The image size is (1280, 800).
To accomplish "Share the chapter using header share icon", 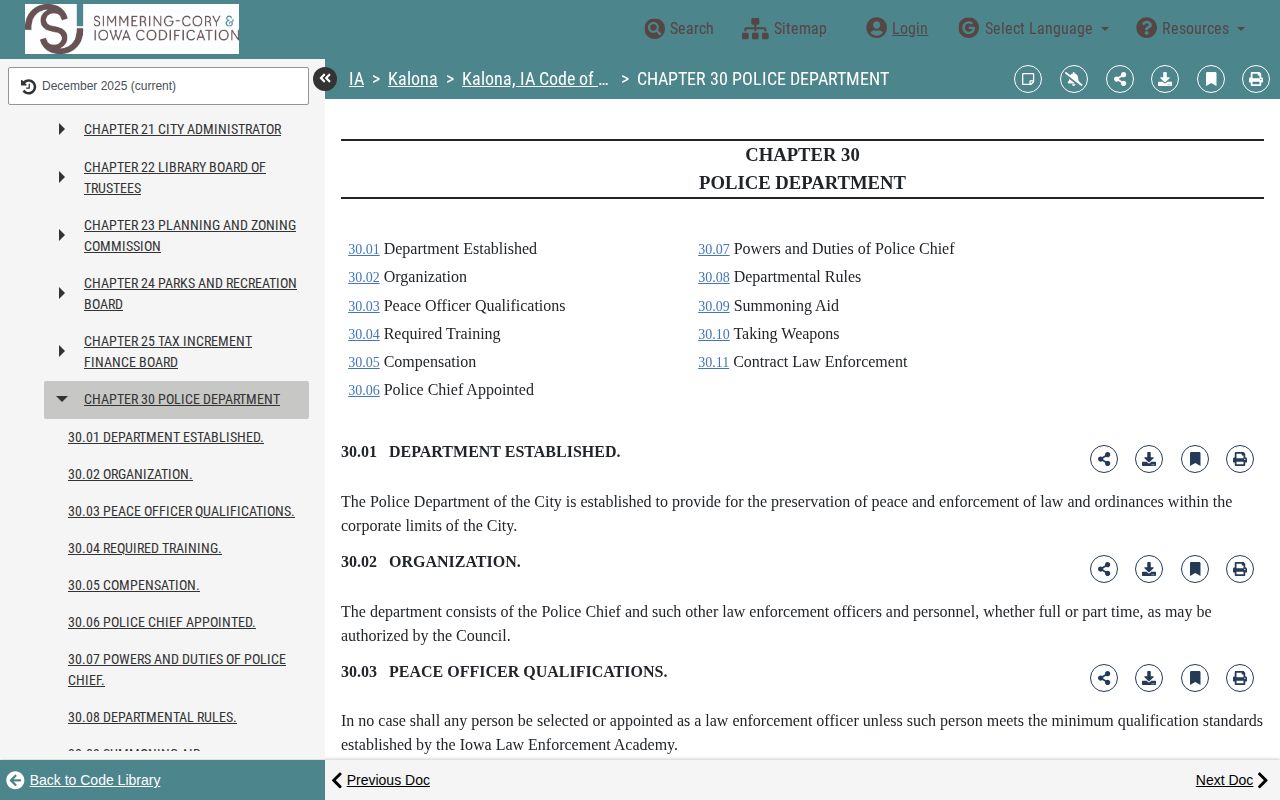I will pyautogui.click(x=1120, y=79).
